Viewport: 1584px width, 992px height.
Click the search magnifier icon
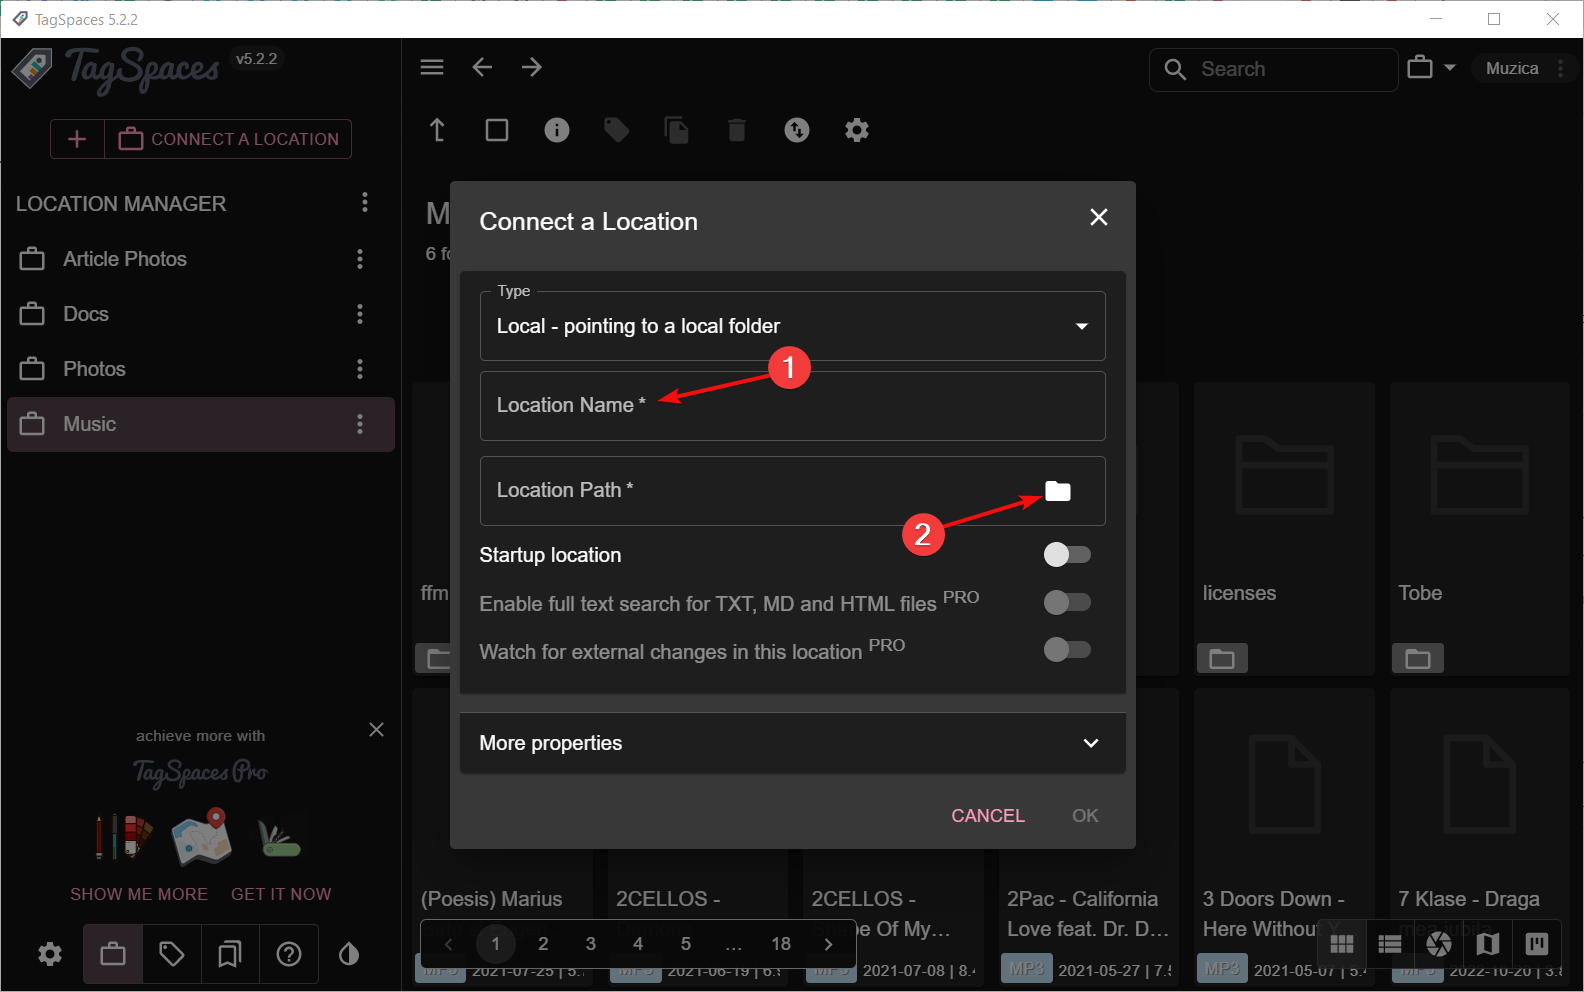coord(1176,69)
